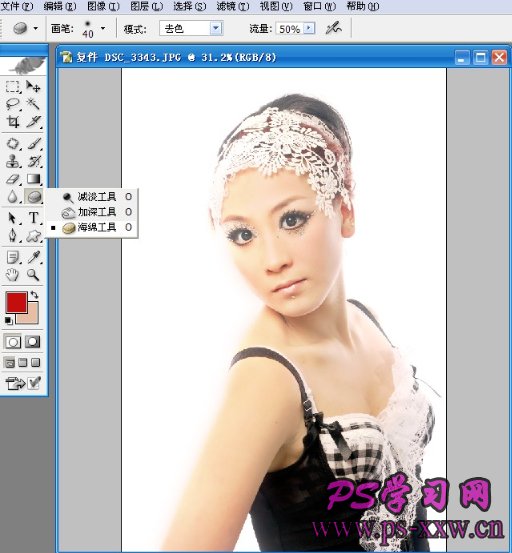Viewport: 512px width, 553px height.
Task: Select the Clone Stamp tool
Action: [x=13, y=161]
